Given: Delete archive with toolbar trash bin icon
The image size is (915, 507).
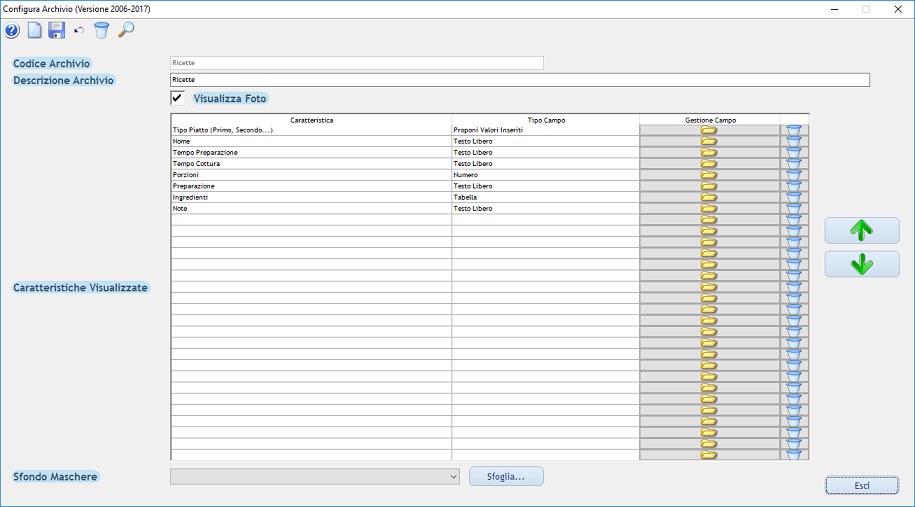Looking at the screenshot, I should click(x=102, y=30).
